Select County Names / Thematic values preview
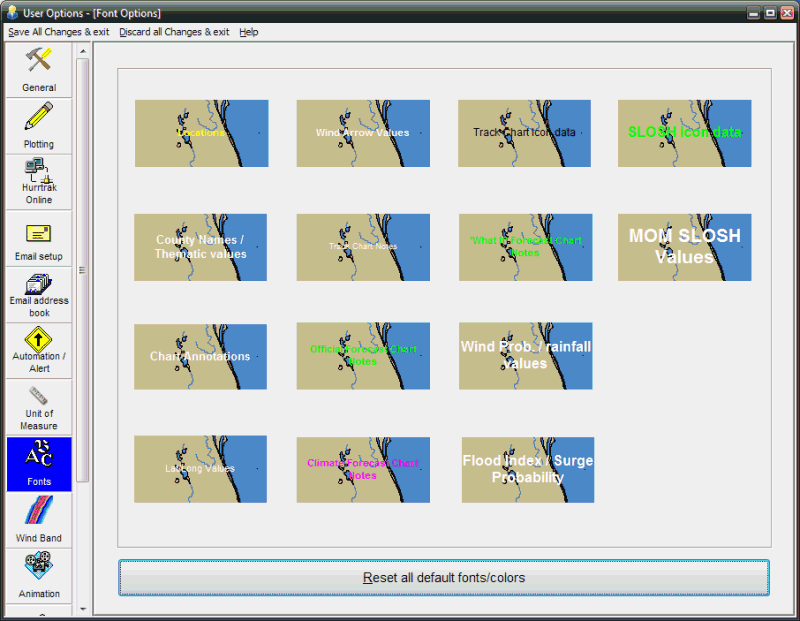800x621 pixels. click(201, 247)
